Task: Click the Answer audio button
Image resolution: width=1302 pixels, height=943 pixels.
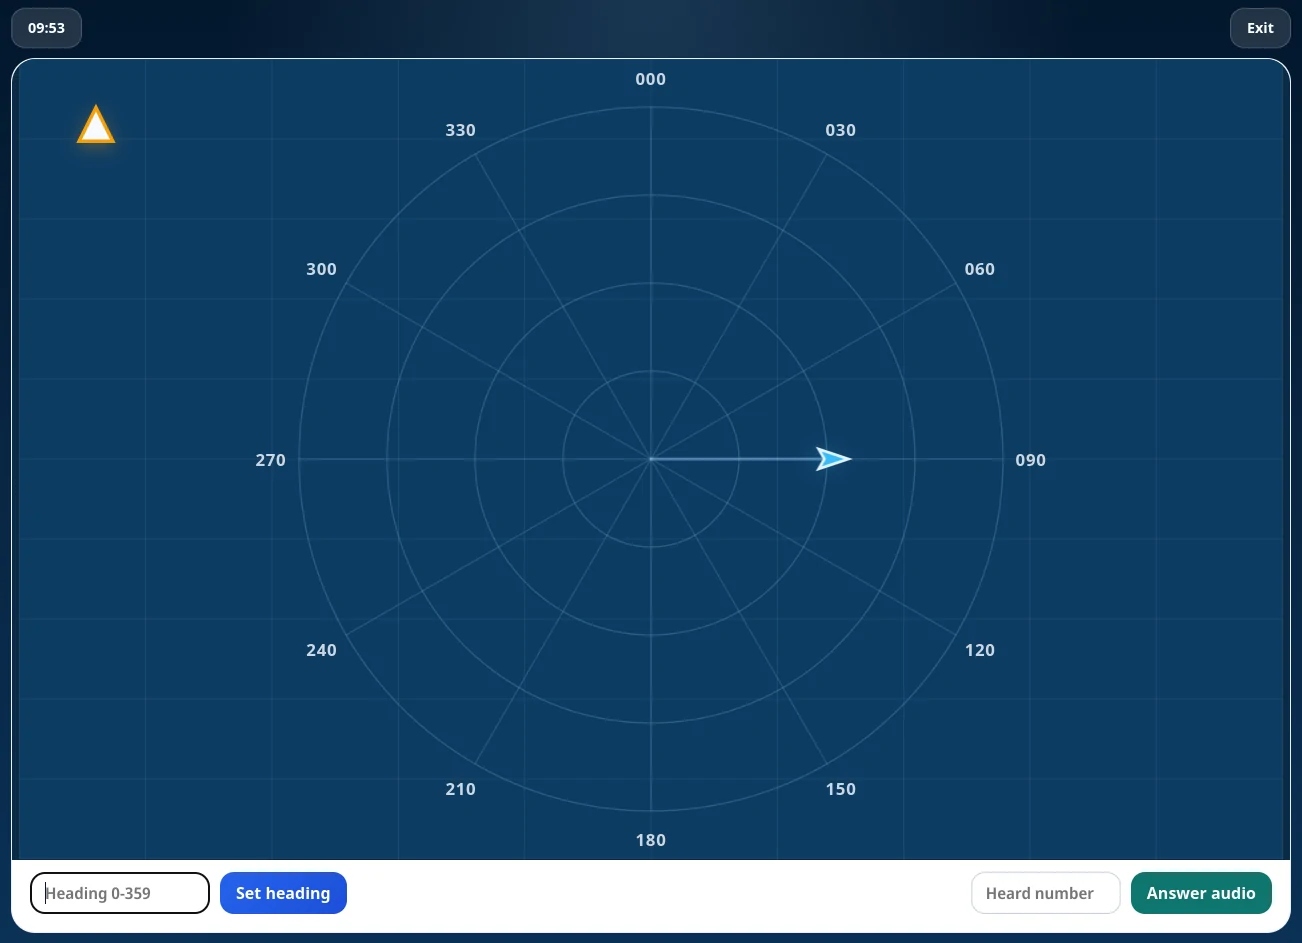Action: point(1201,893)
